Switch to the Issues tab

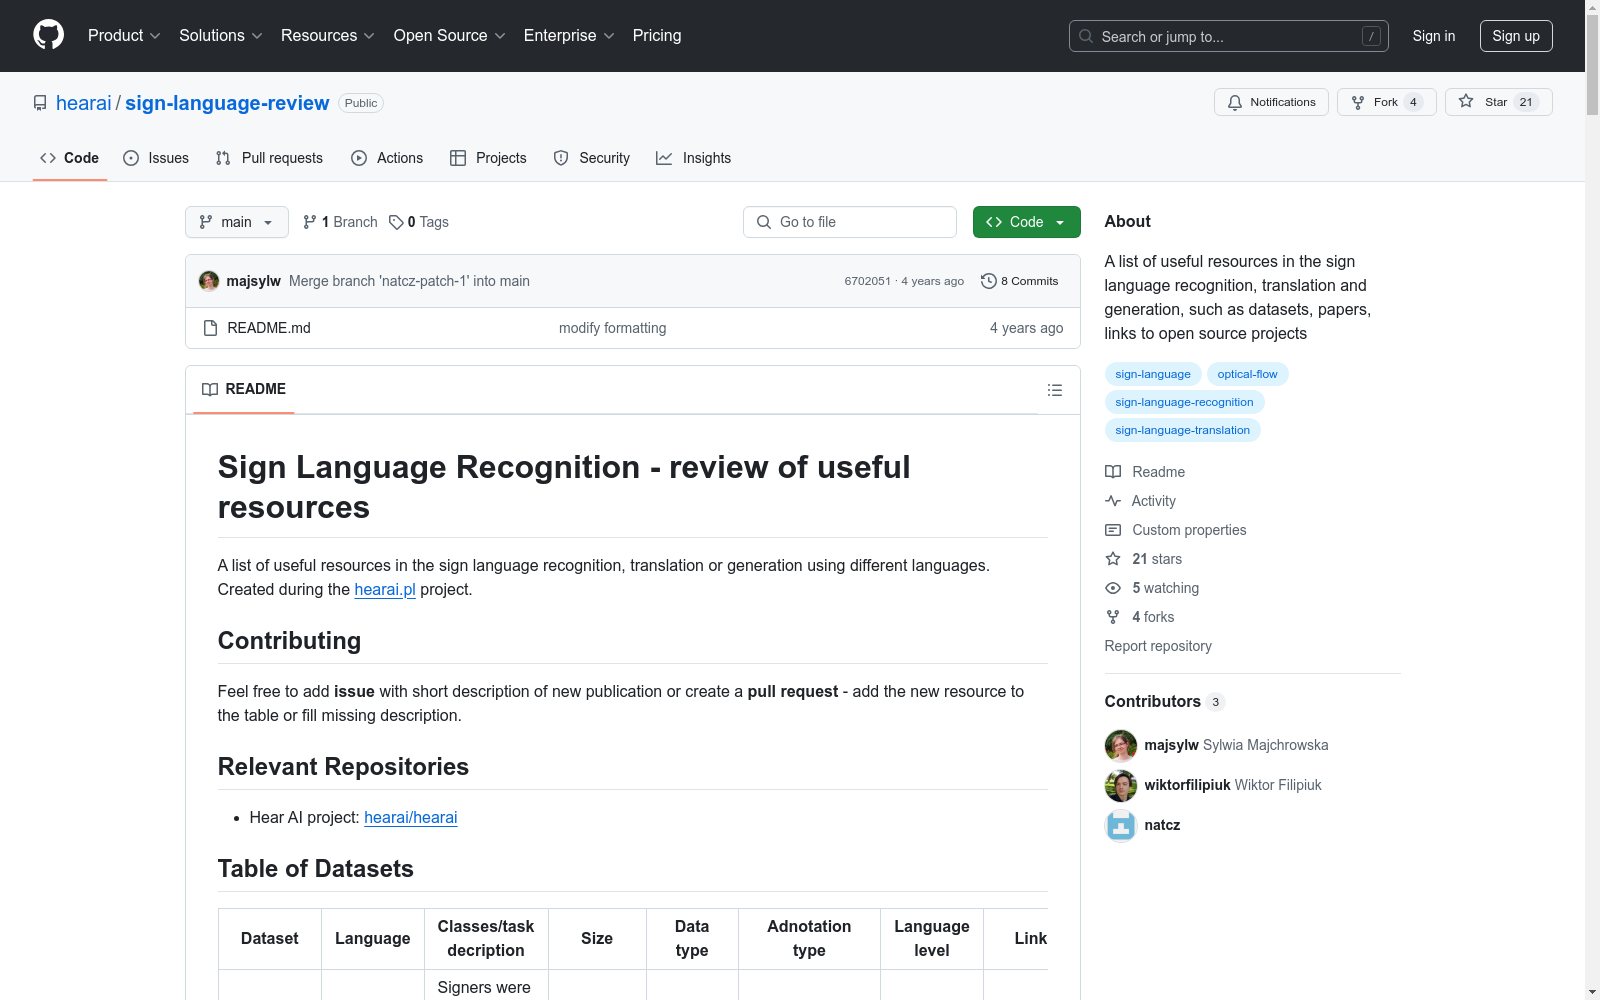pos(156,158)
